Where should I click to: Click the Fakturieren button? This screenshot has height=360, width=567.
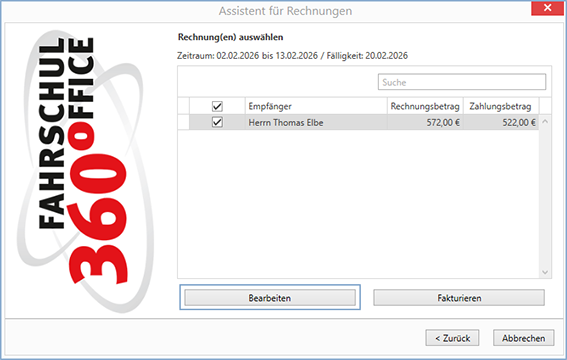pos(459,298)
